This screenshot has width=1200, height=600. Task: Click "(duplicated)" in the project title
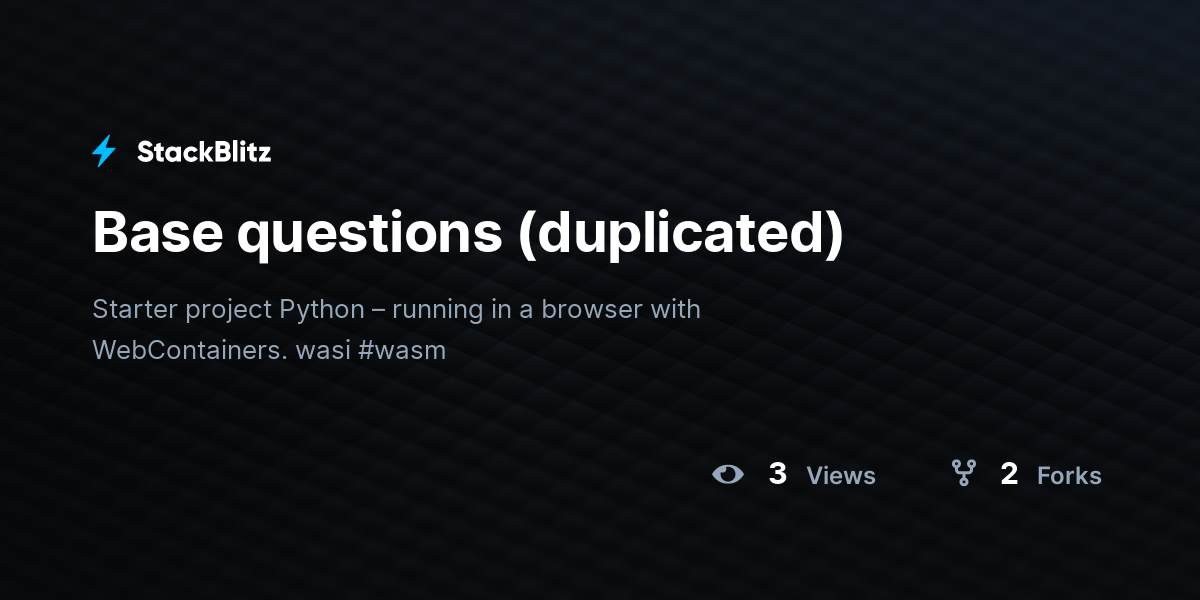[x=681, y=232]
